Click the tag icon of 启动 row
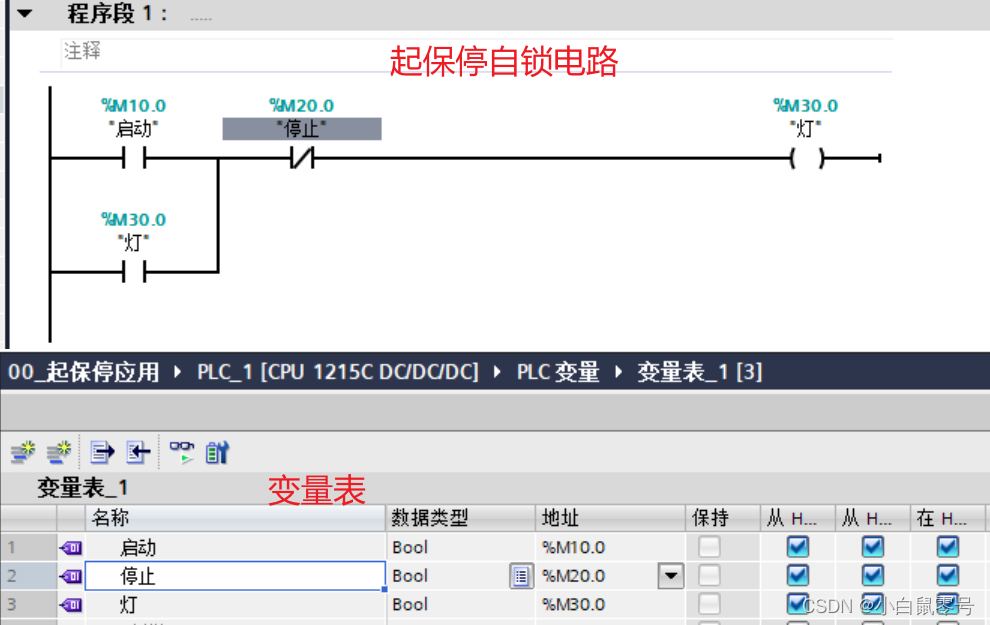 point(71,547)
